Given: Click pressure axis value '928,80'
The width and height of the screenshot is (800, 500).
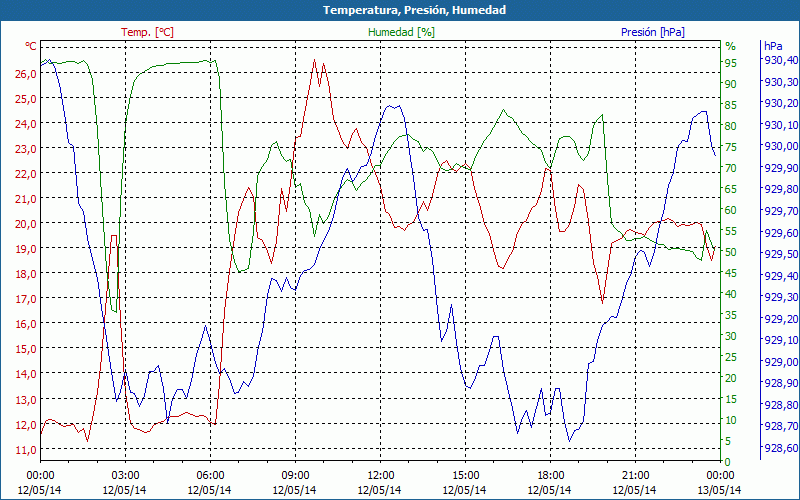Looking at the screenshot, I should tap(780, 405).
